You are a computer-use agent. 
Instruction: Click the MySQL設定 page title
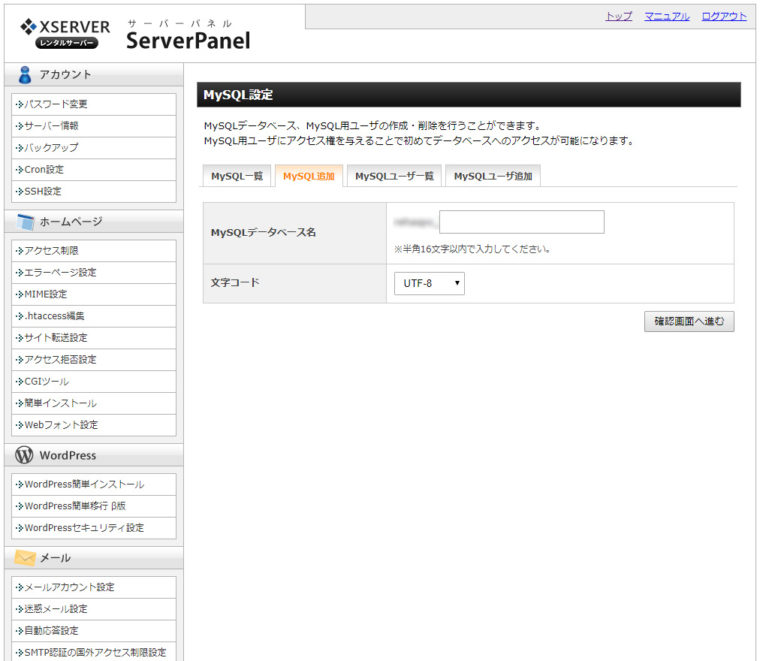point(238,94)
